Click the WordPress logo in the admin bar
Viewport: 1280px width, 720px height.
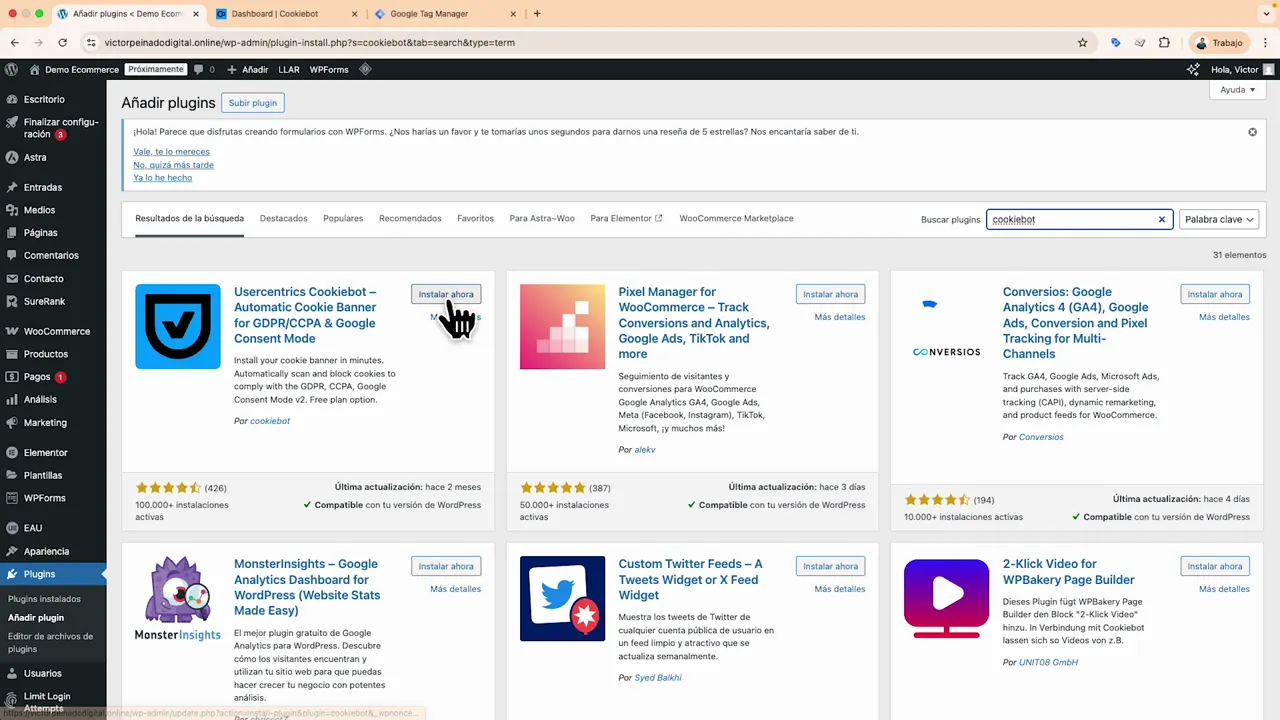[11, 69]
